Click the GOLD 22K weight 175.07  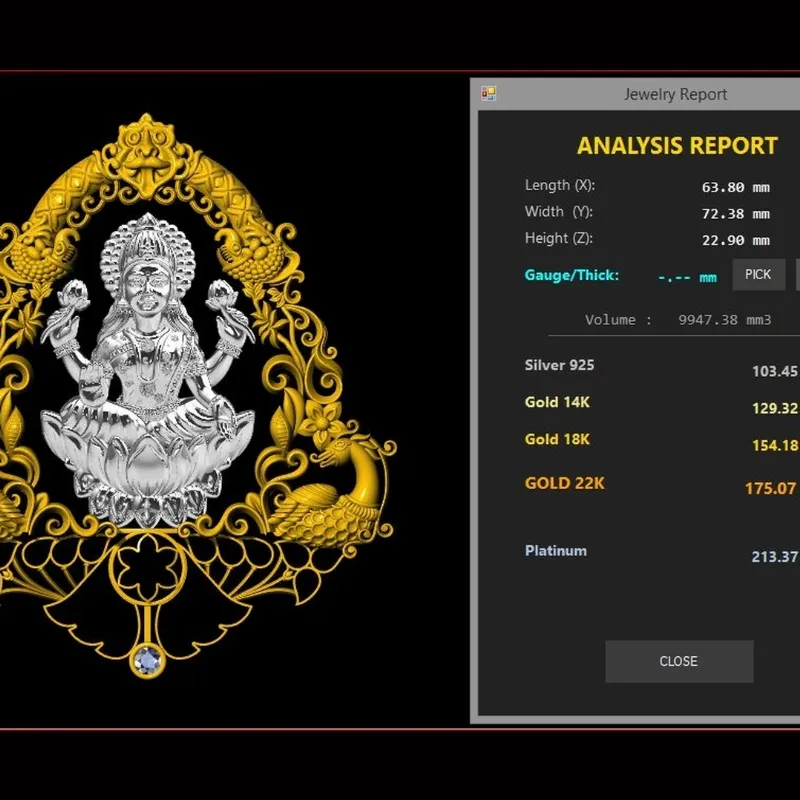(x=771, y=488)
